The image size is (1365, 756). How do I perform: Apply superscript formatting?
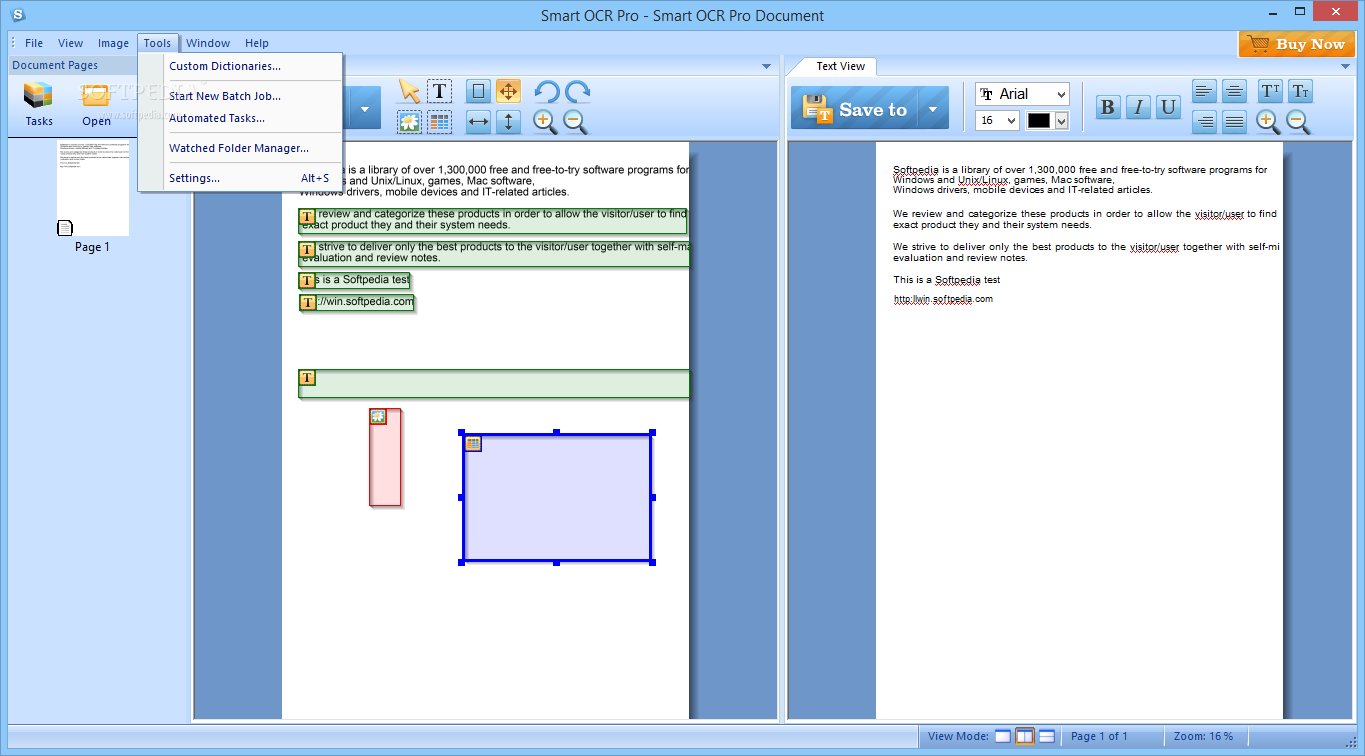[x=1270, y=91]
